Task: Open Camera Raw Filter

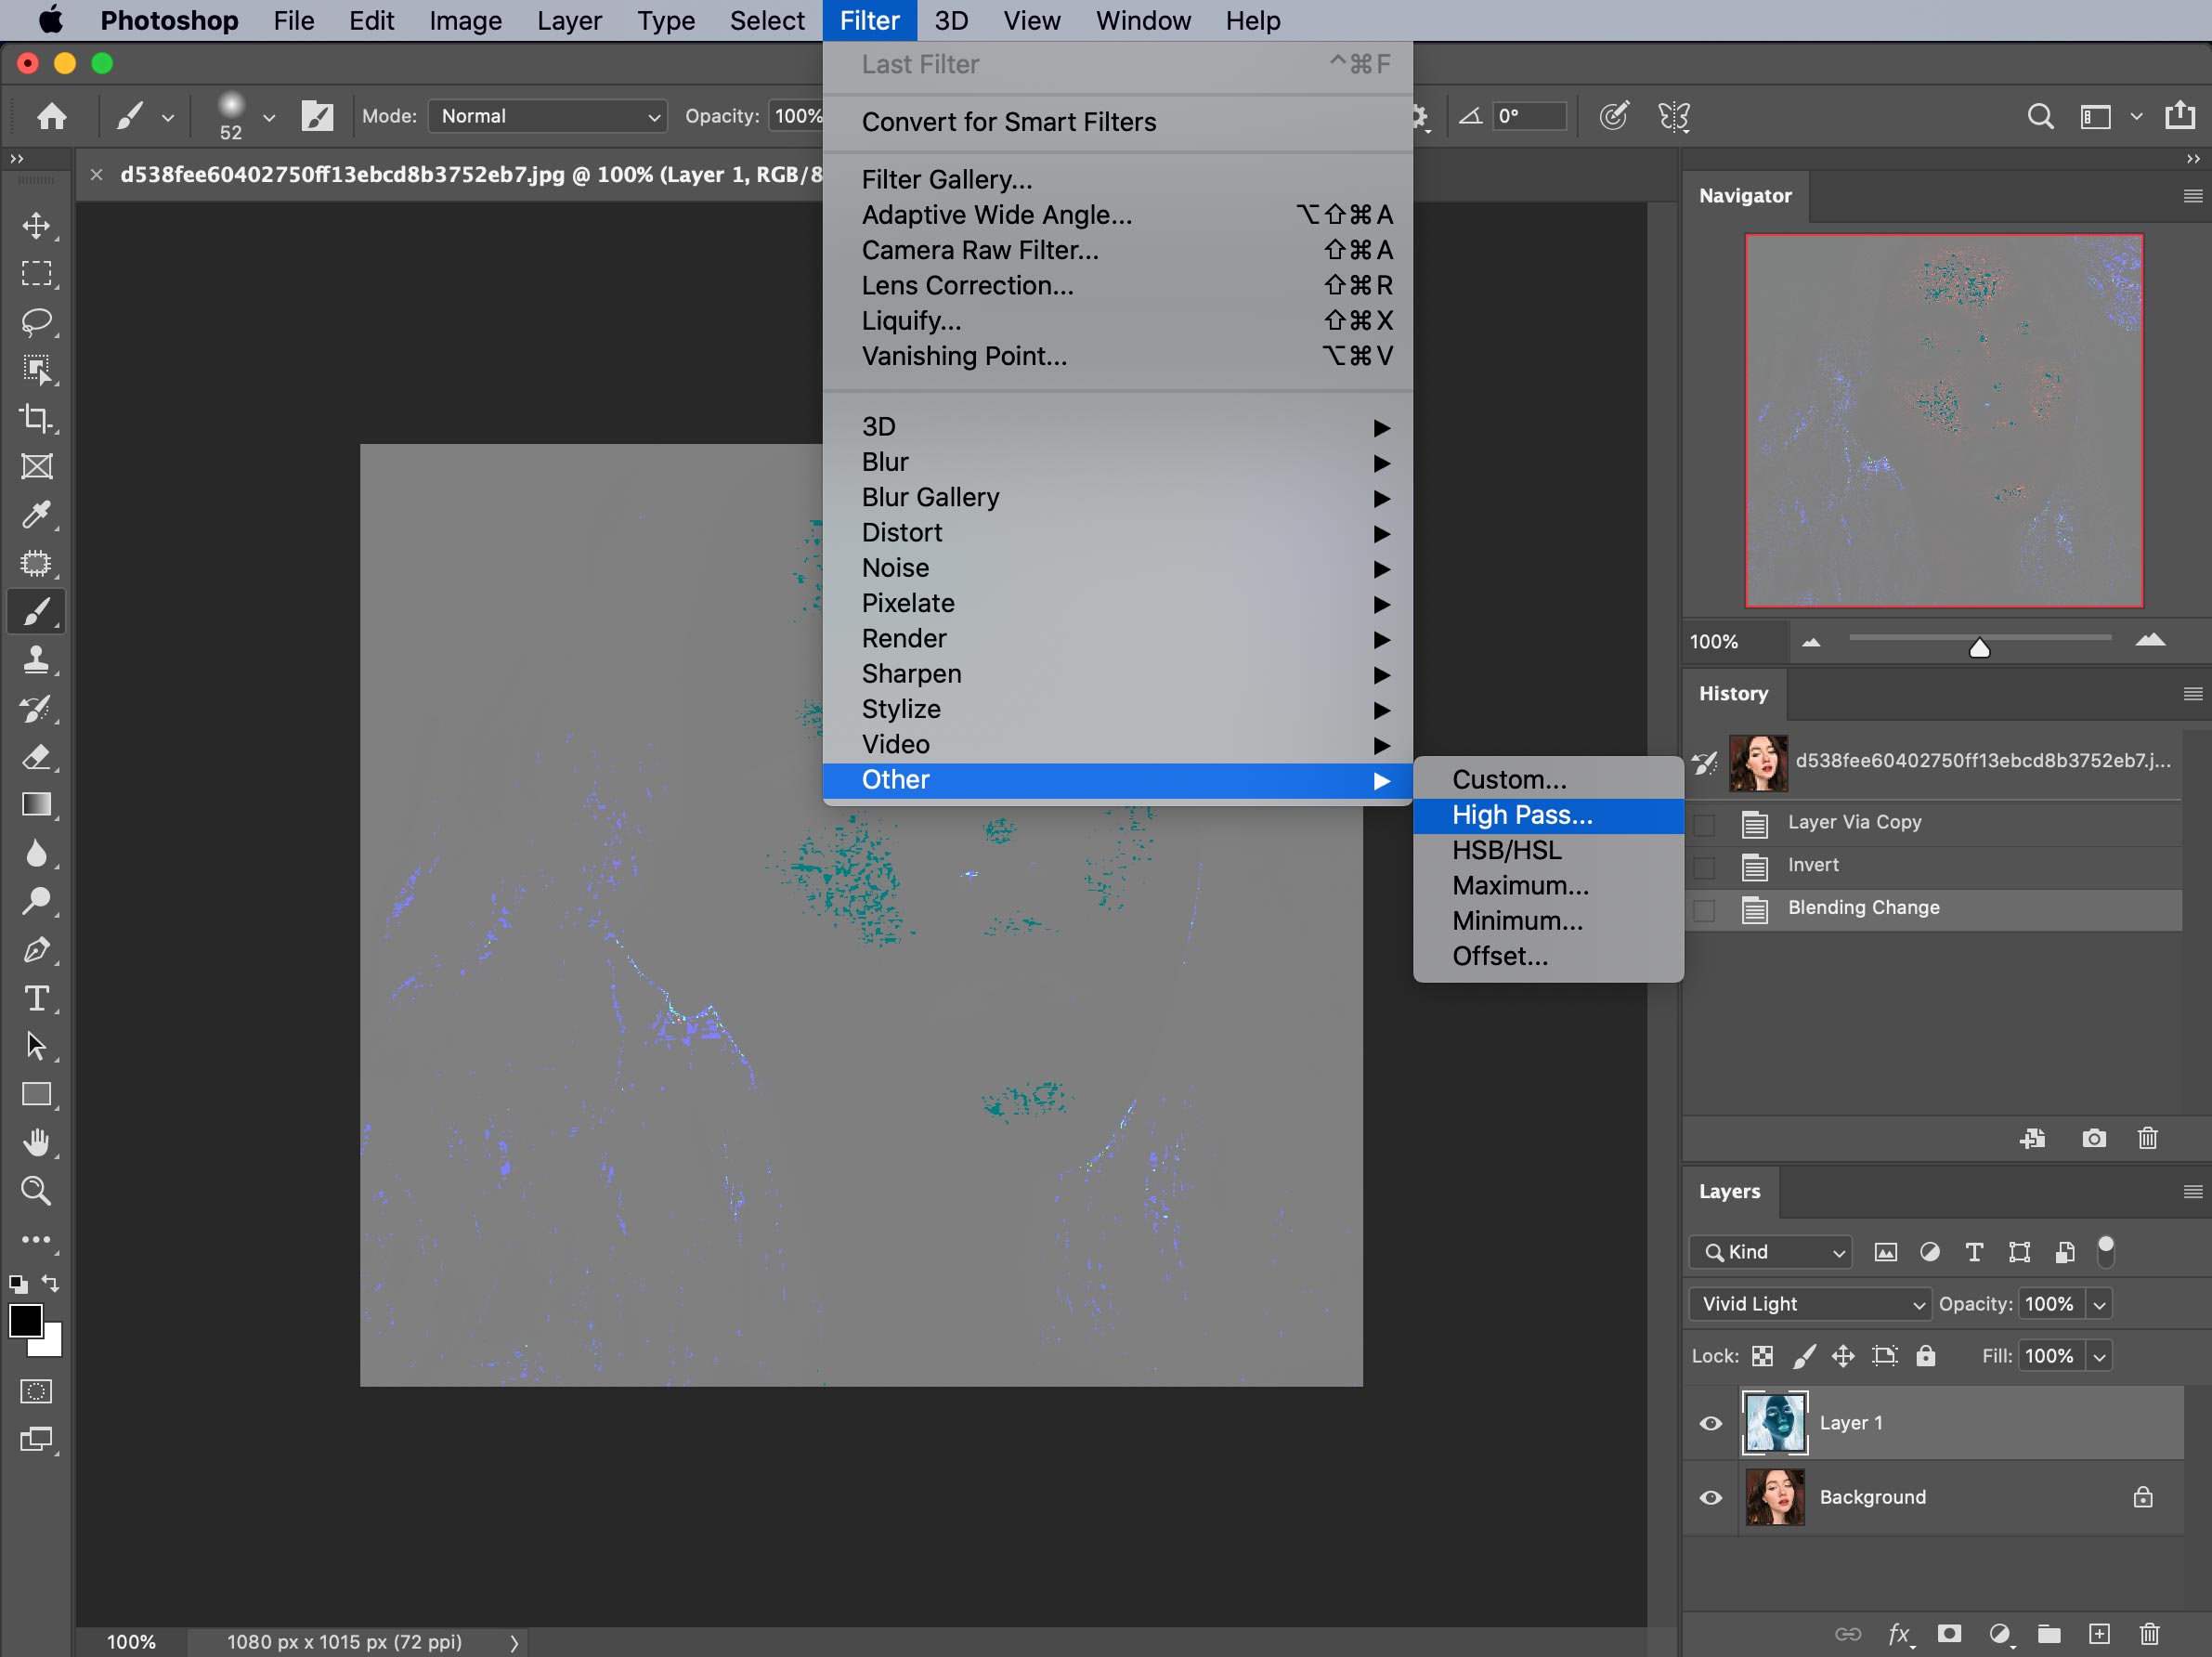Action: [x=1117, y=250]
